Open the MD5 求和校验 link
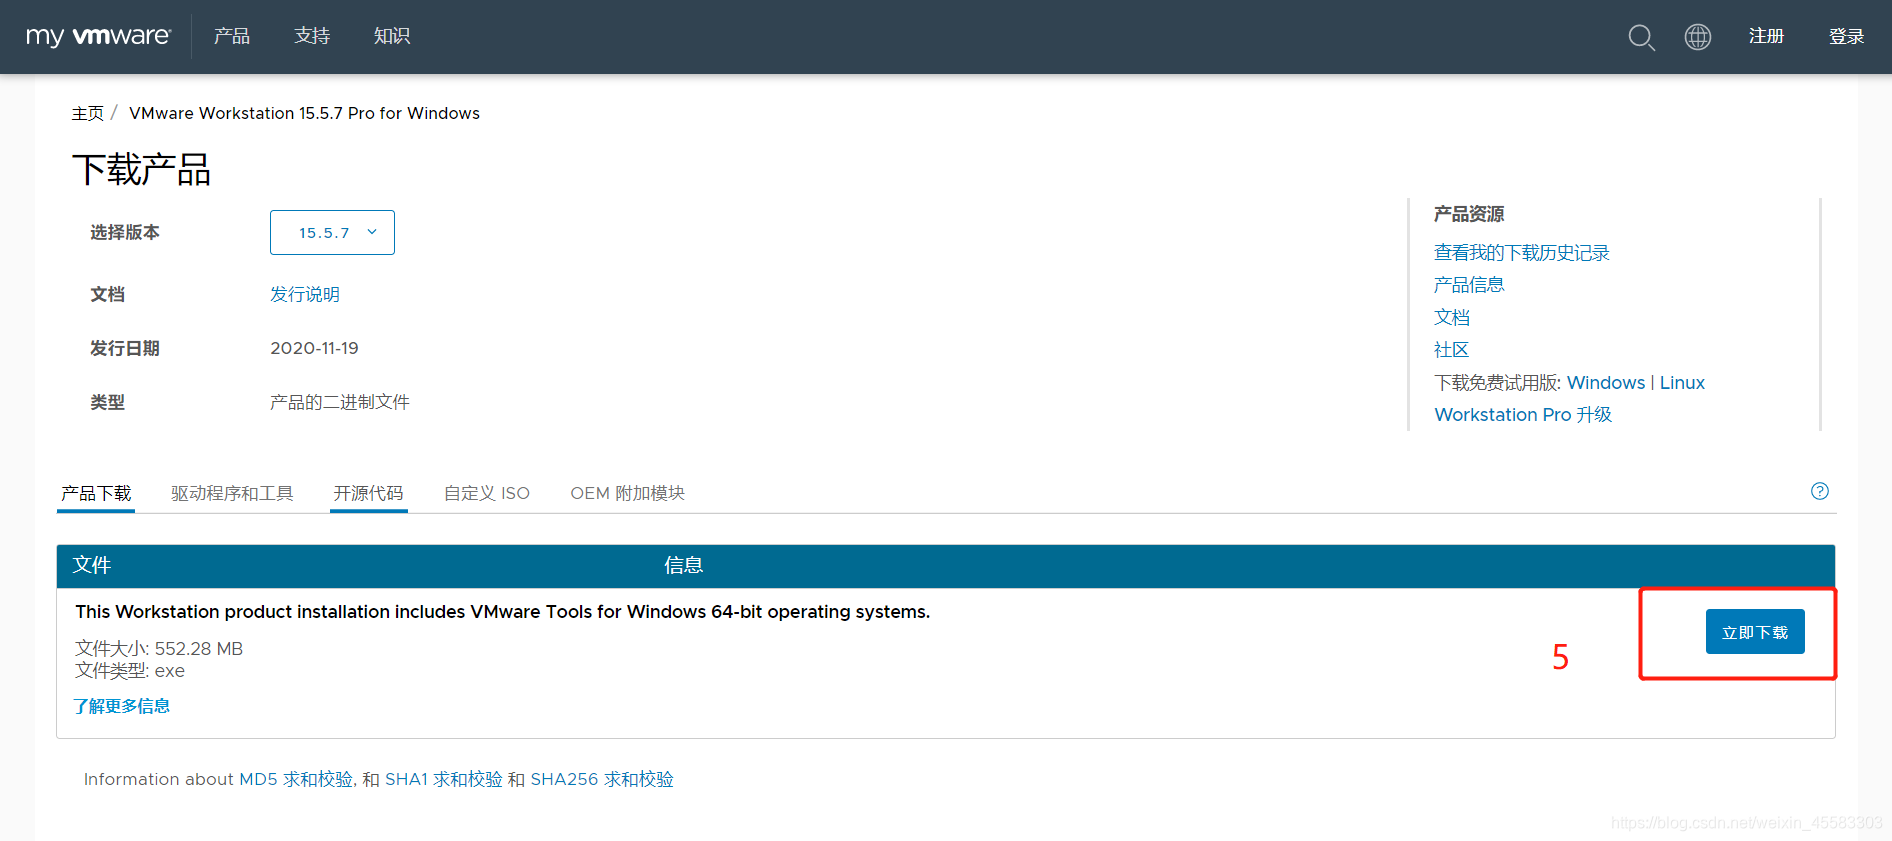Image resolution: width=1892 pixels, height=841 pixels. 296,779
